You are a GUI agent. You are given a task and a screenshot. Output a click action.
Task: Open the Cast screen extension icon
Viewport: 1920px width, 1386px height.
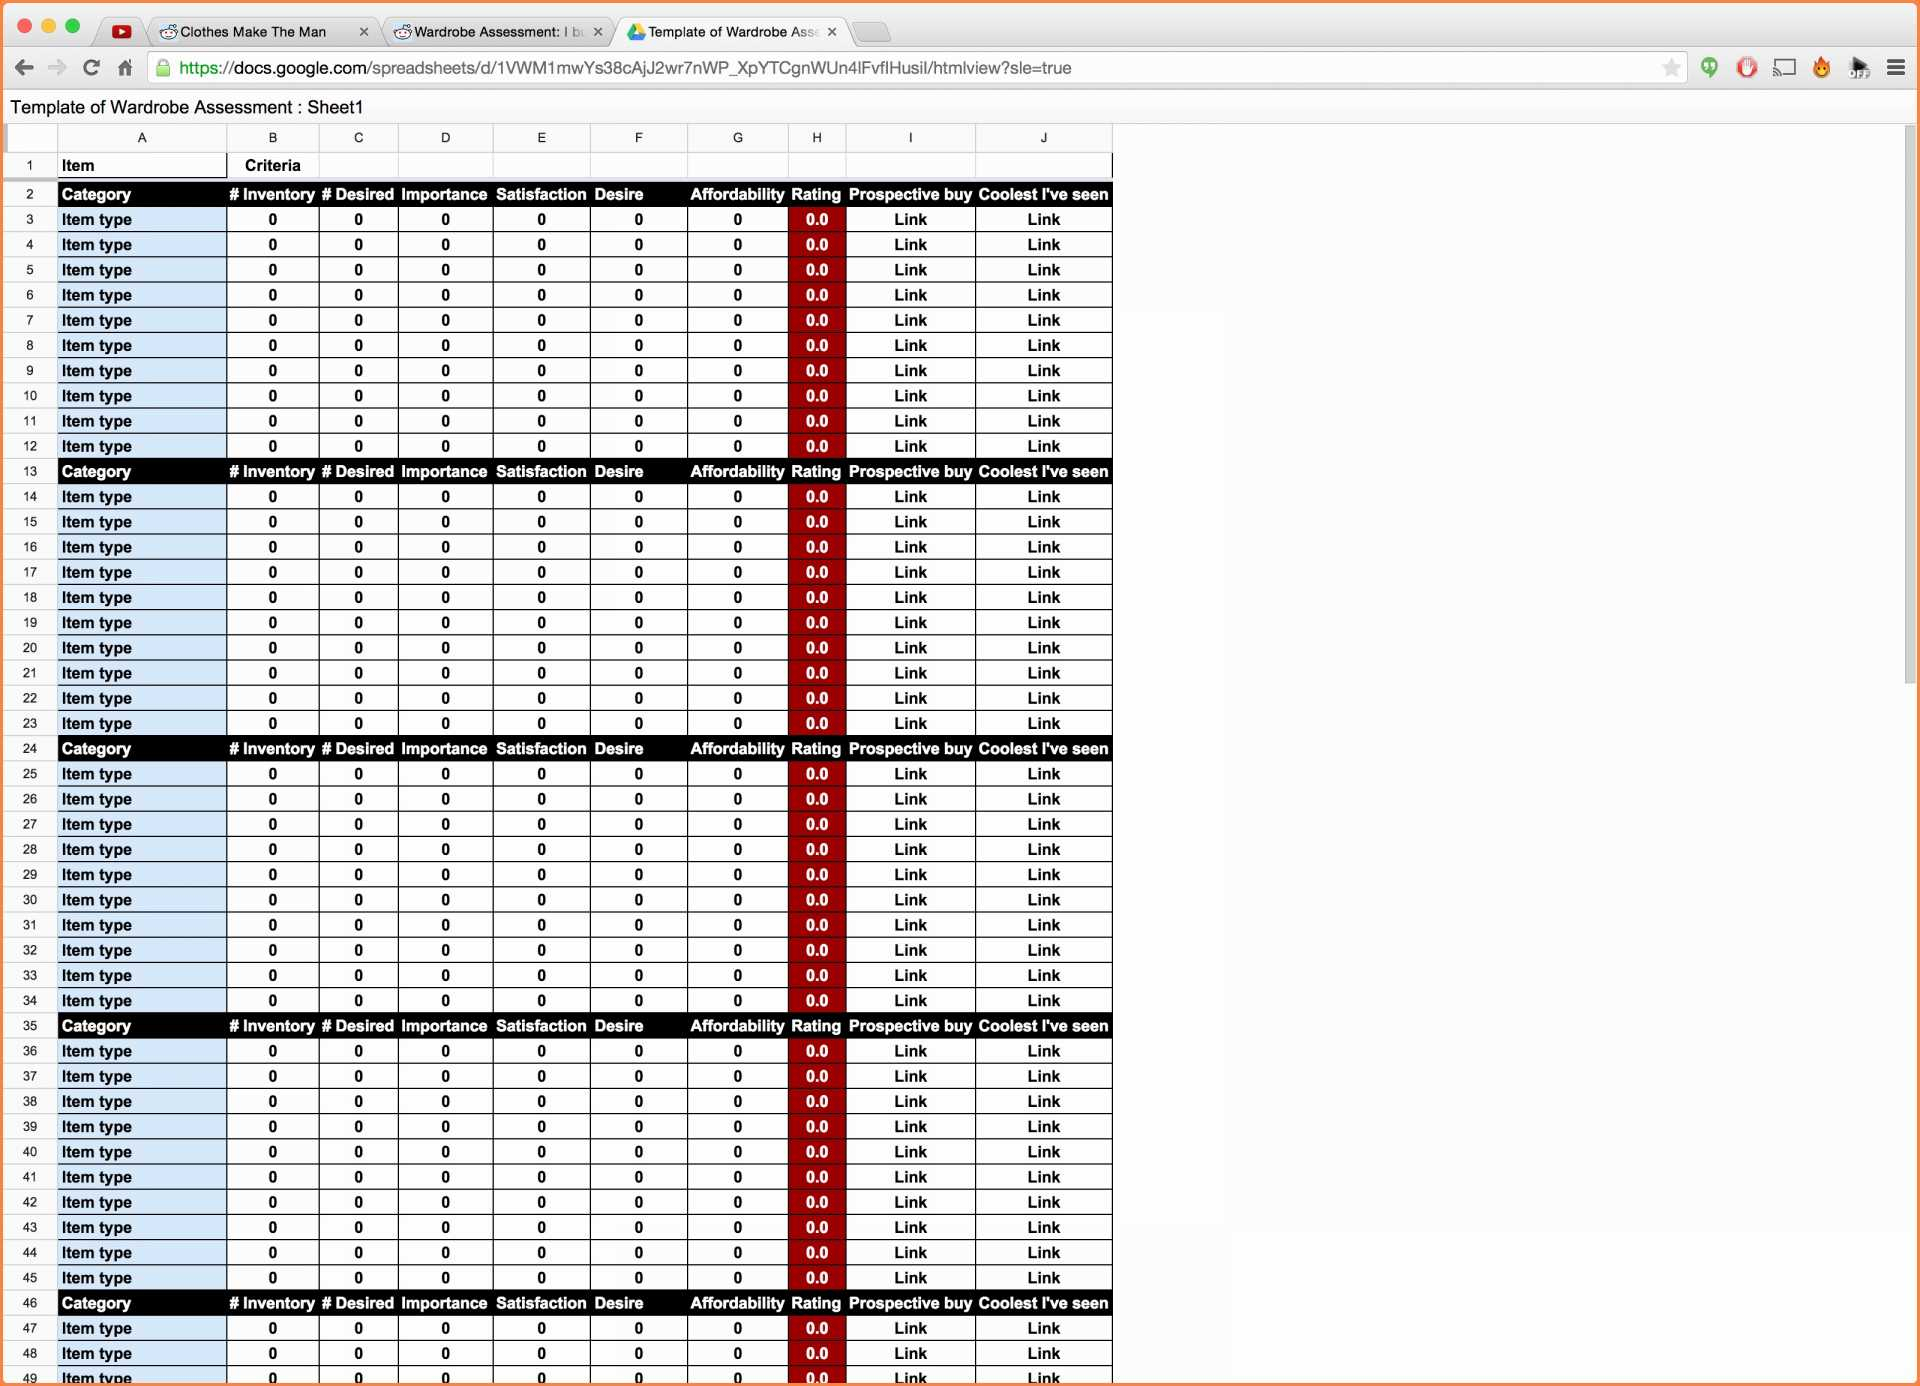click(x=1784, y=68)
